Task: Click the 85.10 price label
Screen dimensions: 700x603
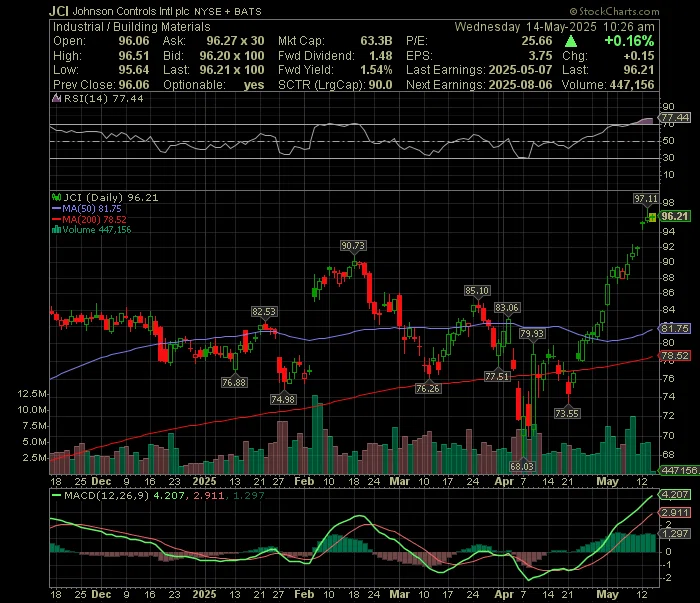Action: 477,291
